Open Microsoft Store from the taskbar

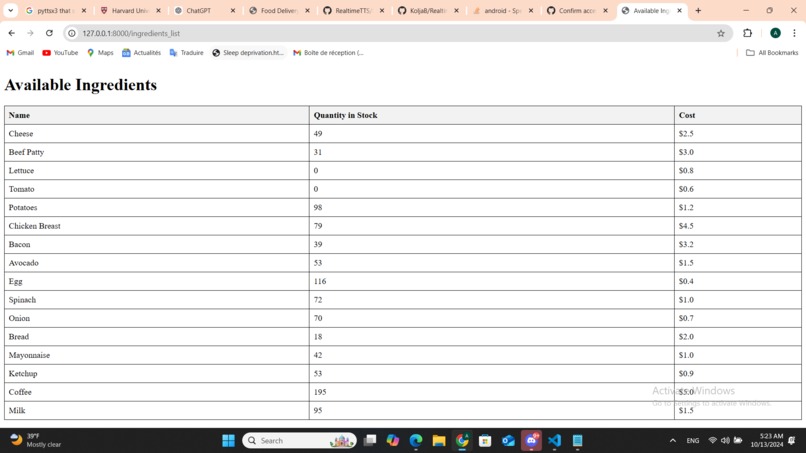point(485,441)
